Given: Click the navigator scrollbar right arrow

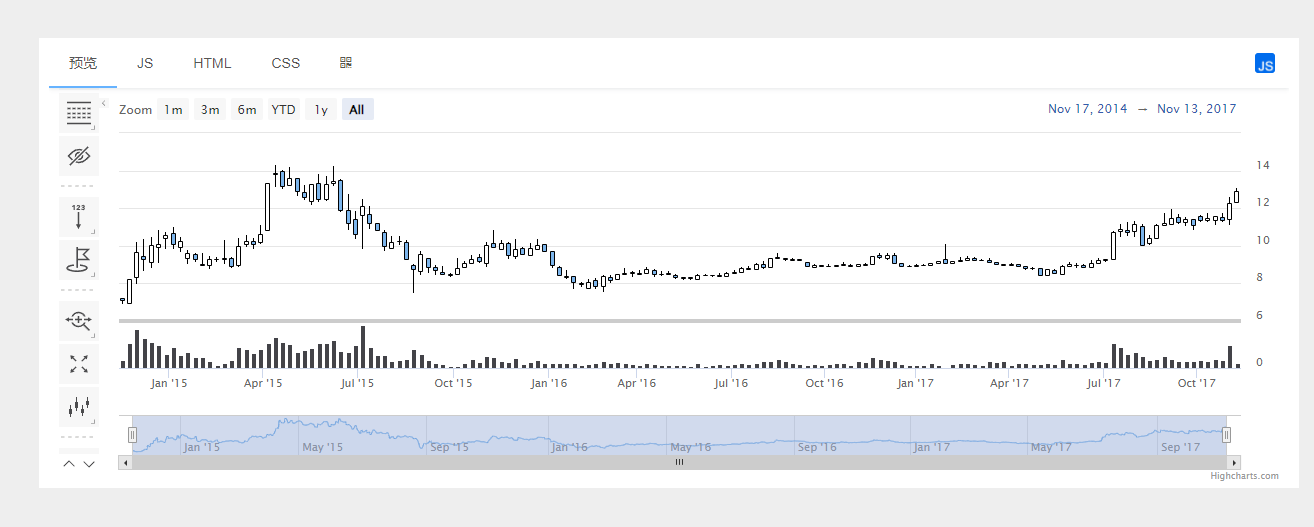Looking at the screenshot, I should (x=1234, y=462).
